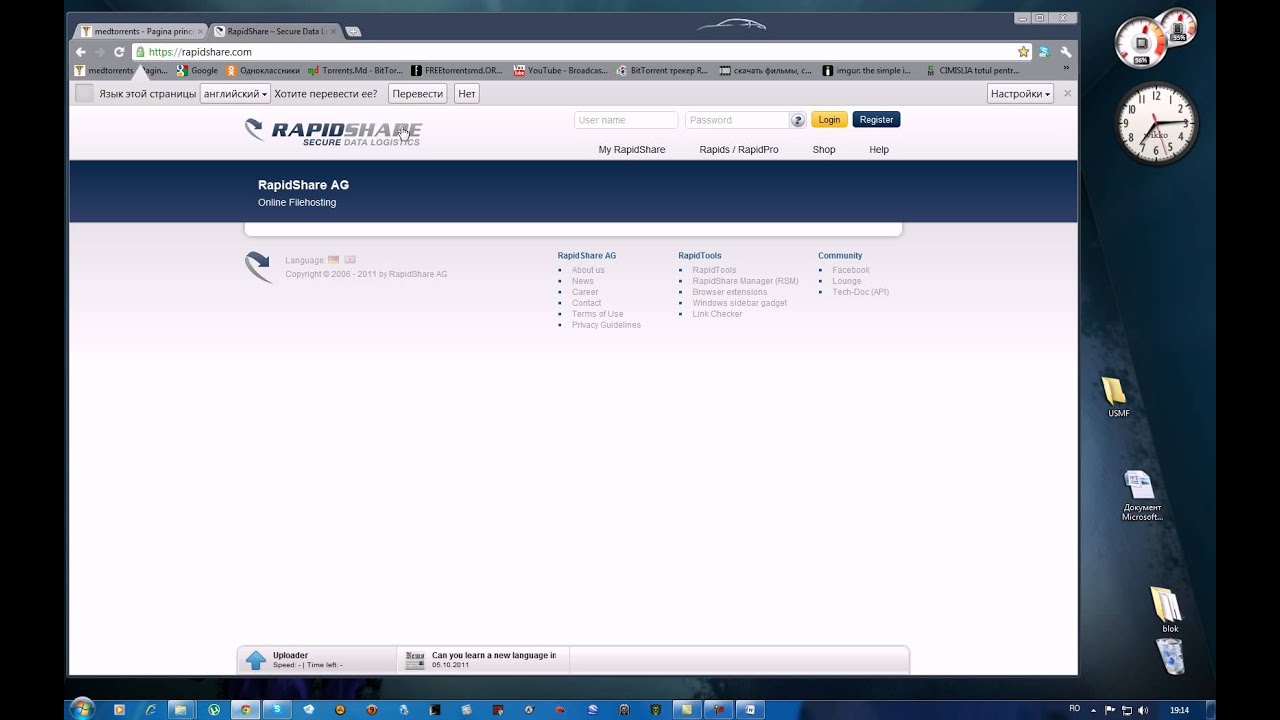Viewport: 1280px width, 720px height.
Task: Click the Password input field
Action: [737, 120]
